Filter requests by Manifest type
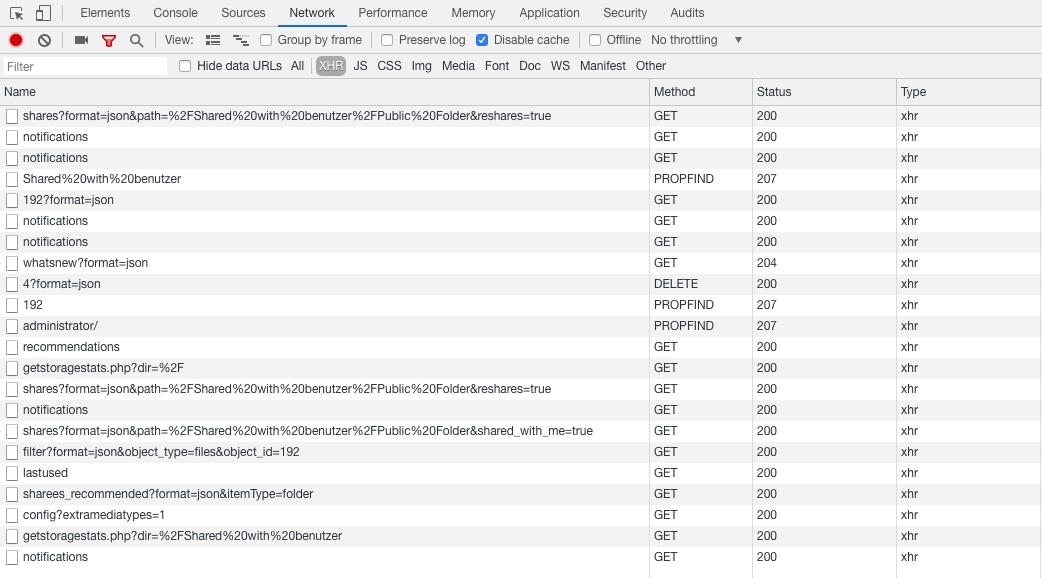The width and height of the screenshot is (1042, 578). 603,66
